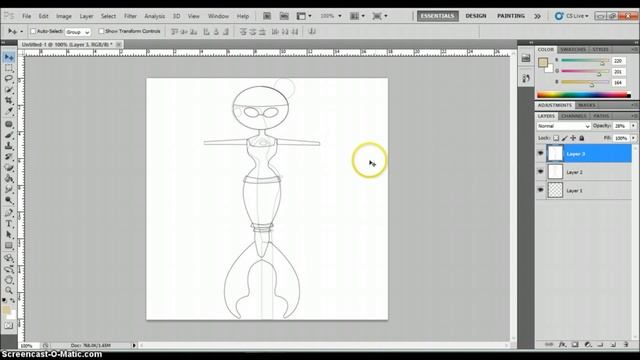640x360 pixels.
Task: Select the Hand tool
Action: (x=9, y=280)
